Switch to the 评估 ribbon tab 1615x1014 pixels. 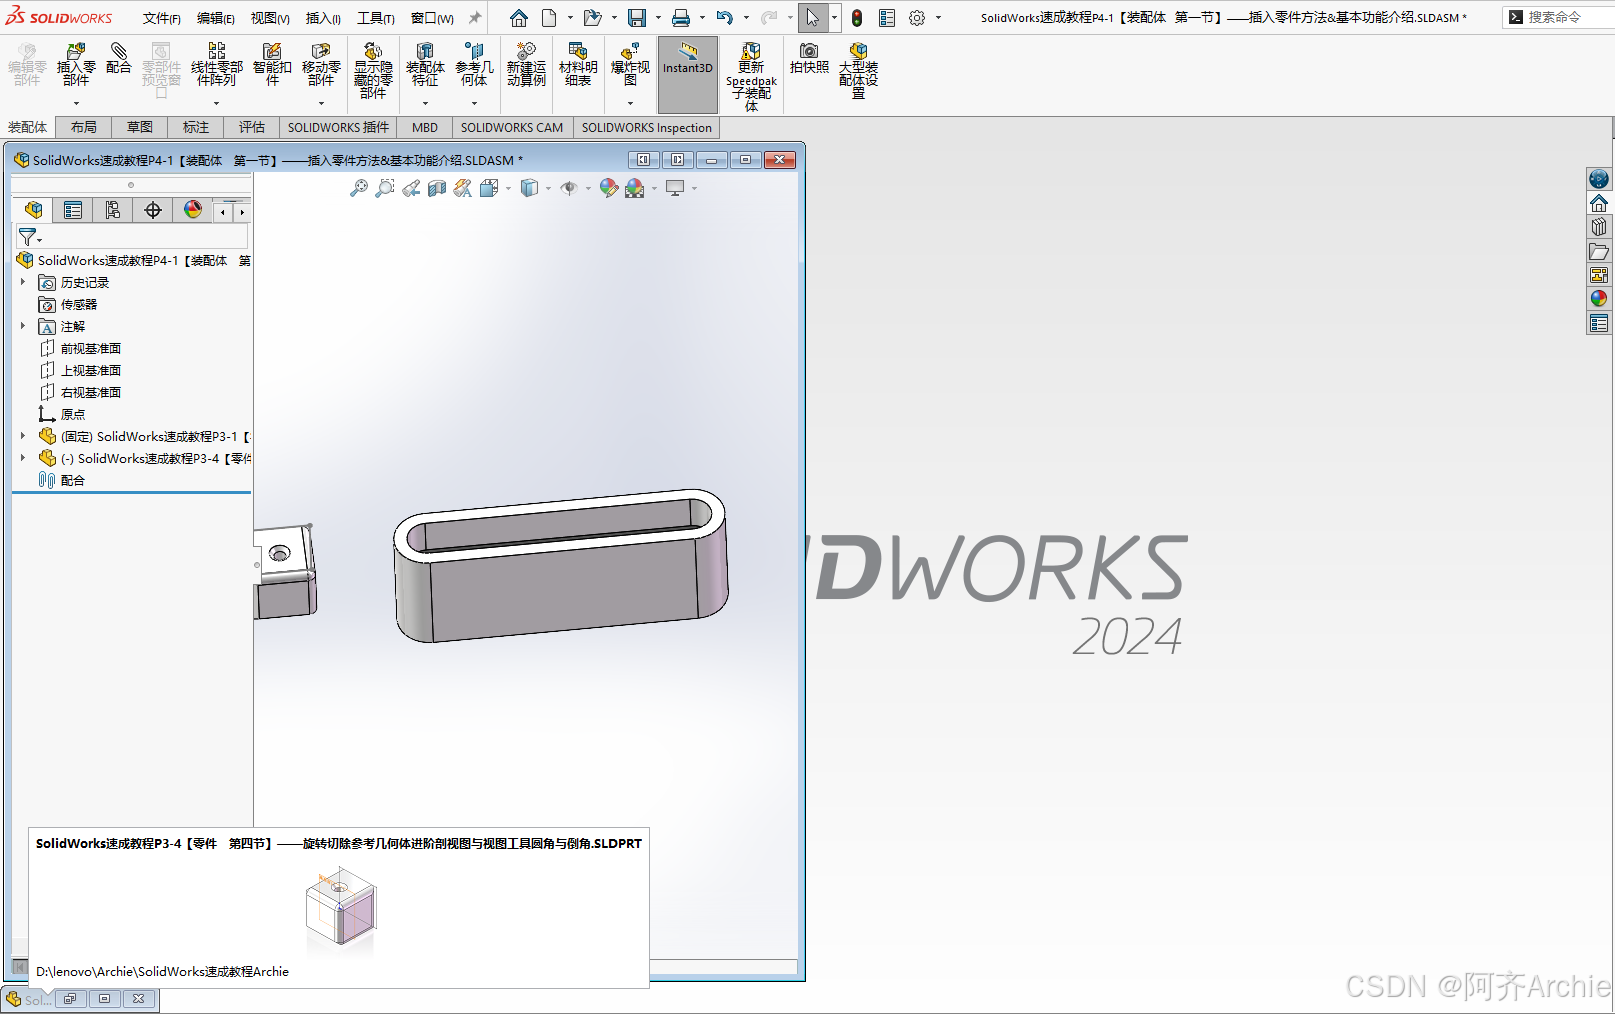point(252,127)
